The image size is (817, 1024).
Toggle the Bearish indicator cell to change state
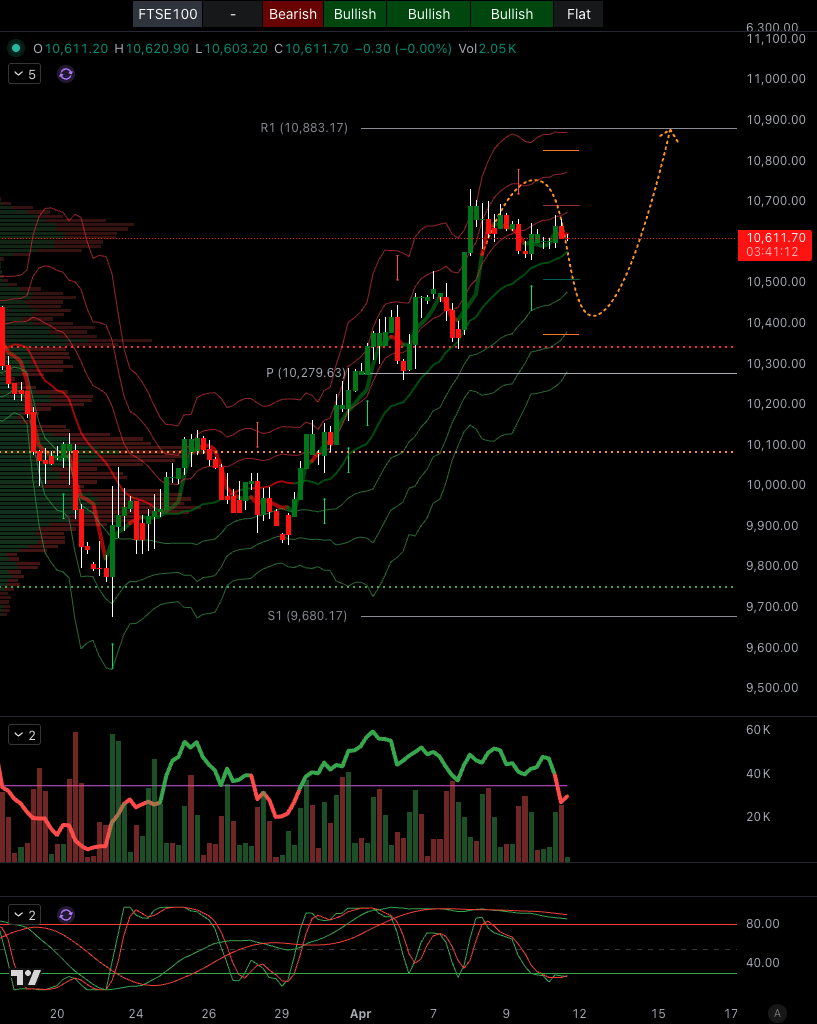pos(292,14)
